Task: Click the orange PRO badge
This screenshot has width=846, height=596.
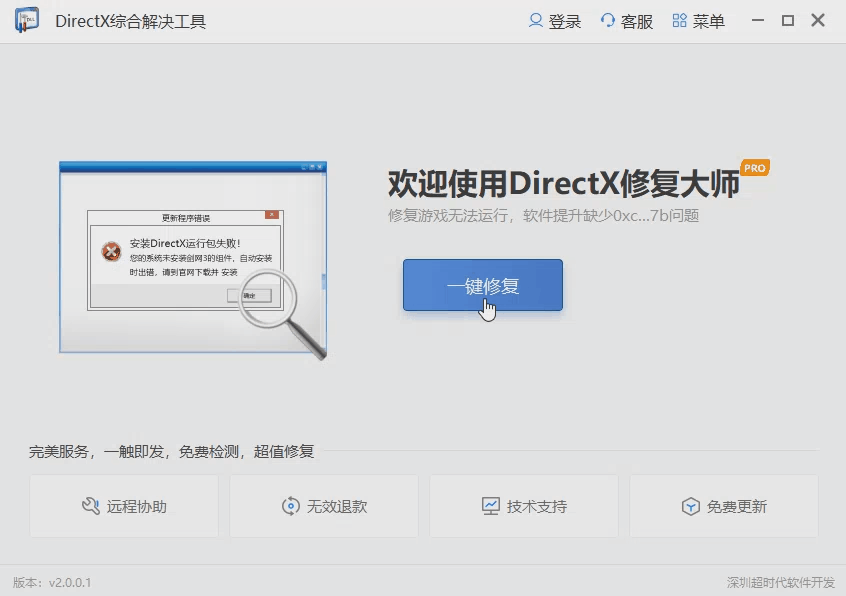Action: [x=754, y=168]
